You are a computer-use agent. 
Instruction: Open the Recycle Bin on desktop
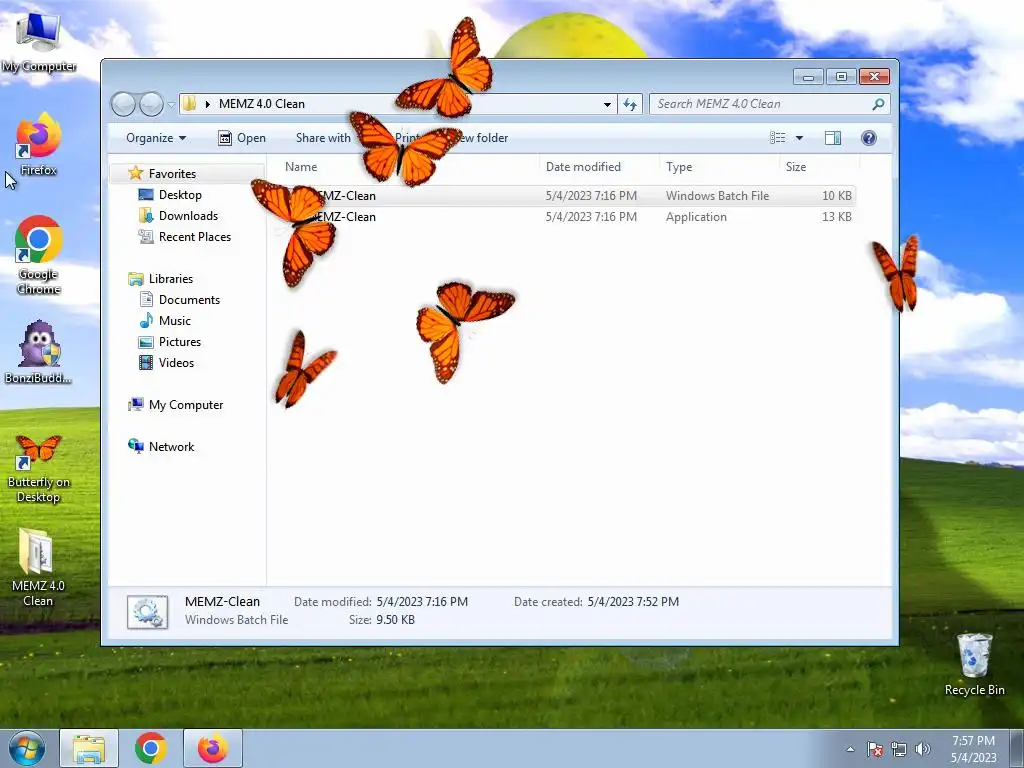[x=974, y=664]
